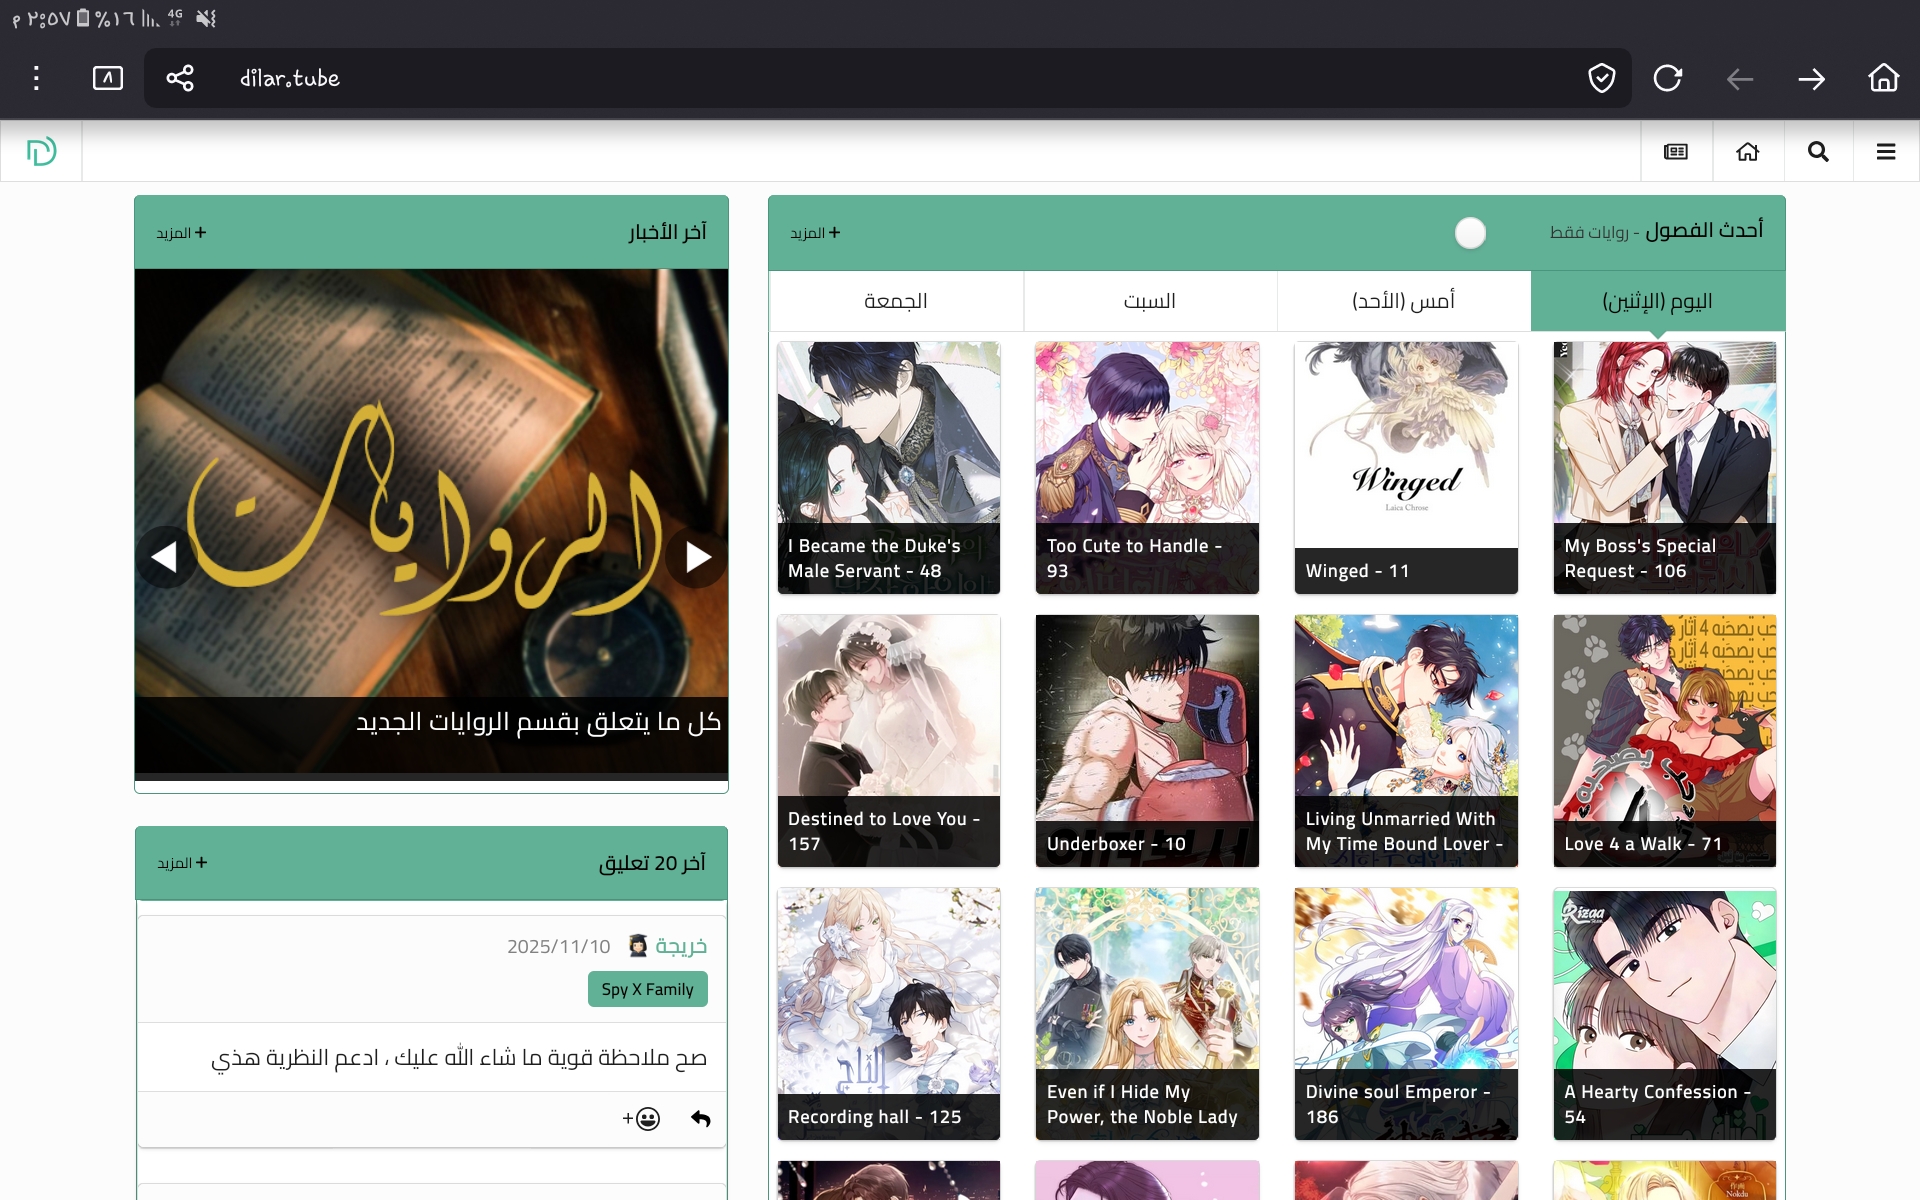
Task: Open the Spy X Family tag
Action: [x=647, y=989]
